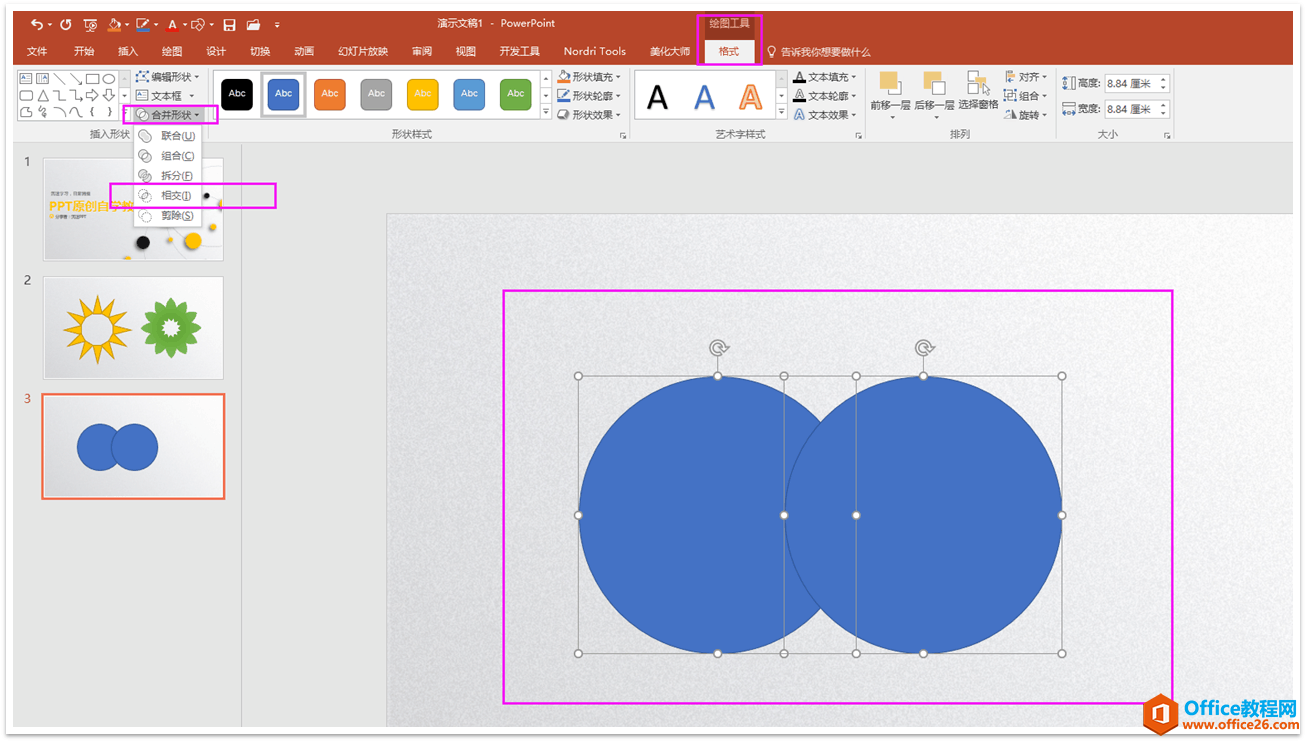The width and height of the screenshot is (1306, 742).
Task: Open Text Outline (文本轮廓) dropdown
Action: 825,96
